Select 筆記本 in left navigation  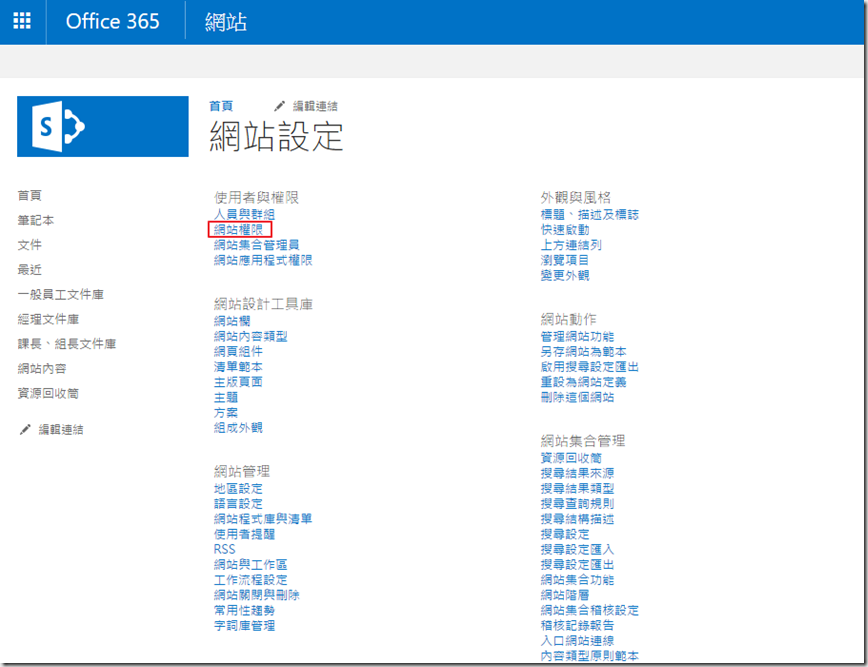36,220
